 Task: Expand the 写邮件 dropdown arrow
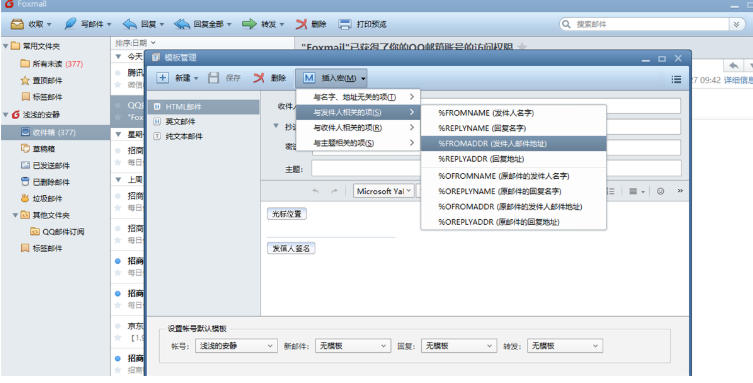pyautogui.click(x=109, y=24)
